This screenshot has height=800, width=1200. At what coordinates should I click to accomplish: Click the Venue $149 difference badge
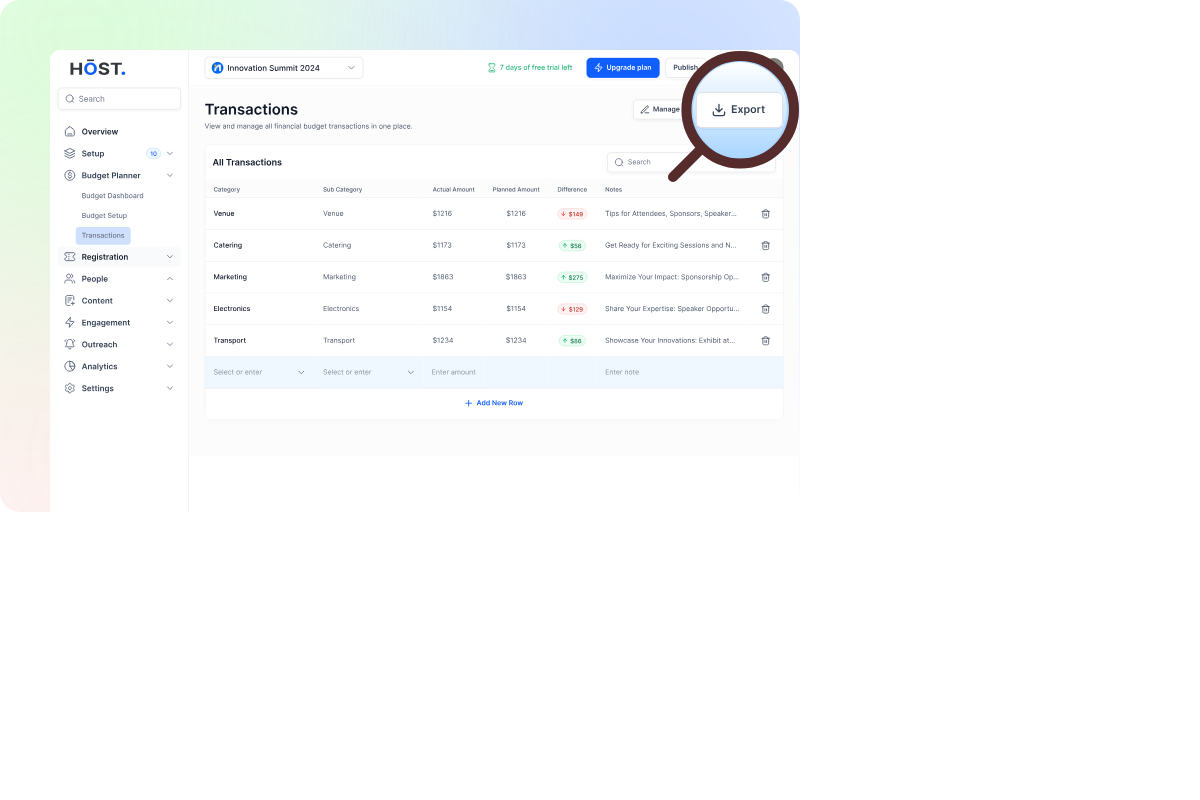click(572, 214)
